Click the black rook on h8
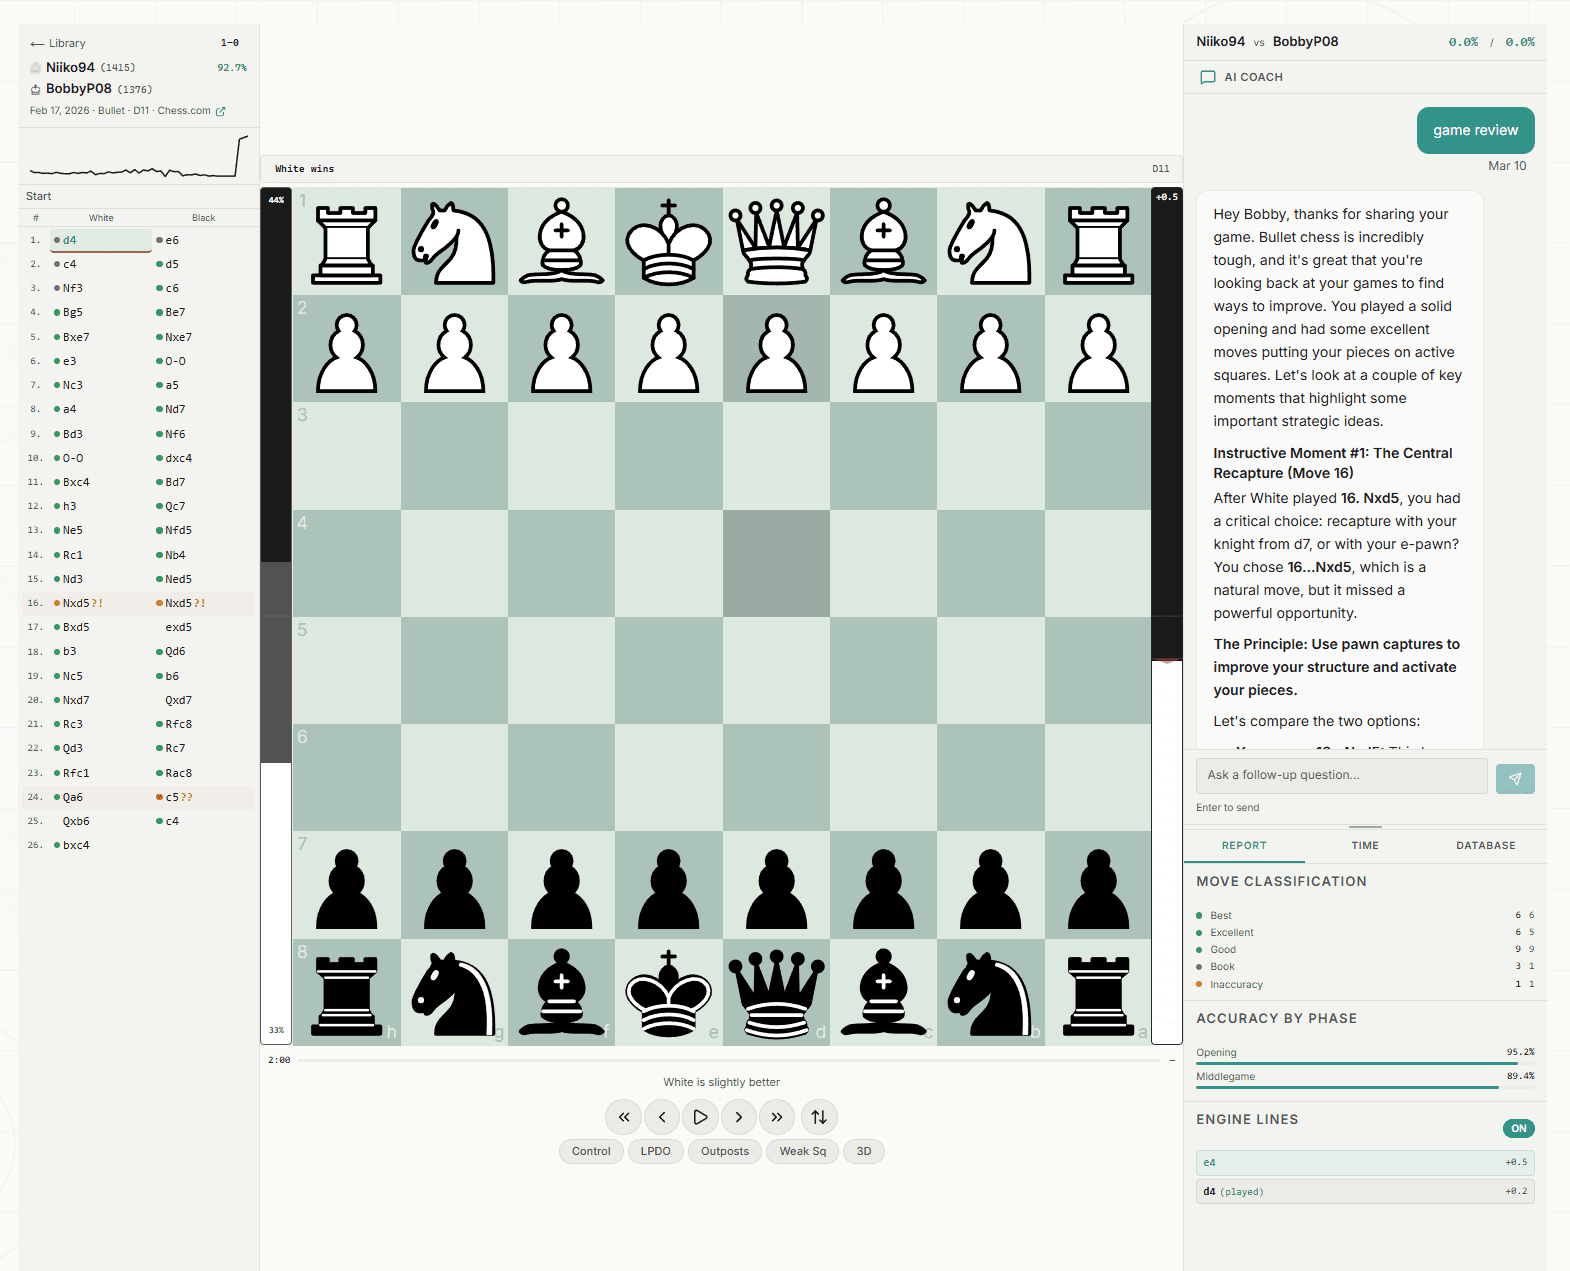The image size is (1570, 1271). pyautogui.click(x=347, y=992)
